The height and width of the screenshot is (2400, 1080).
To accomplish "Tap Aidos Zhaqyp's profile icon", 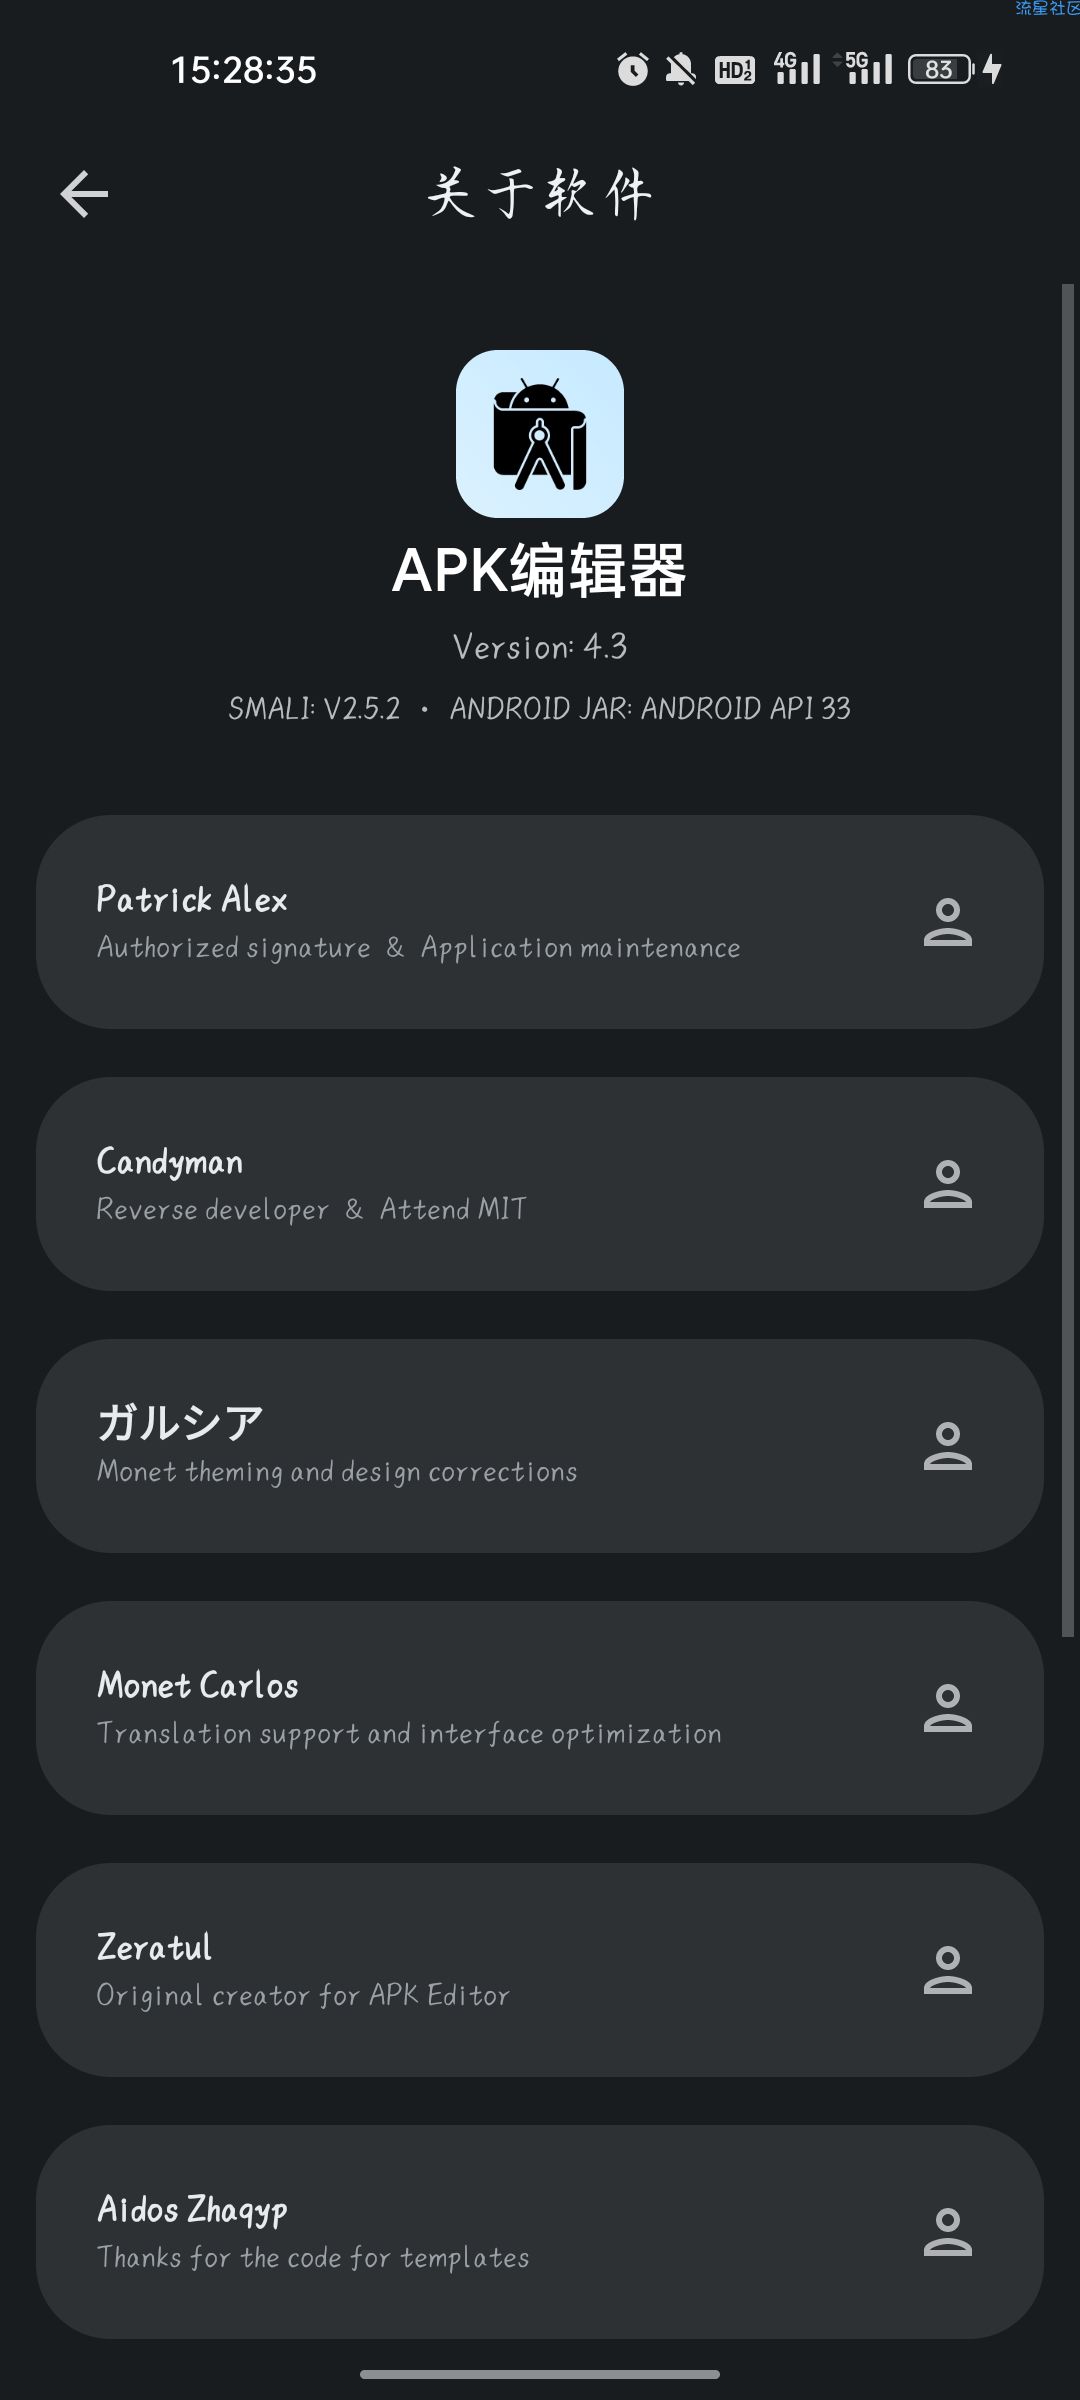I will coord(947,2232).
